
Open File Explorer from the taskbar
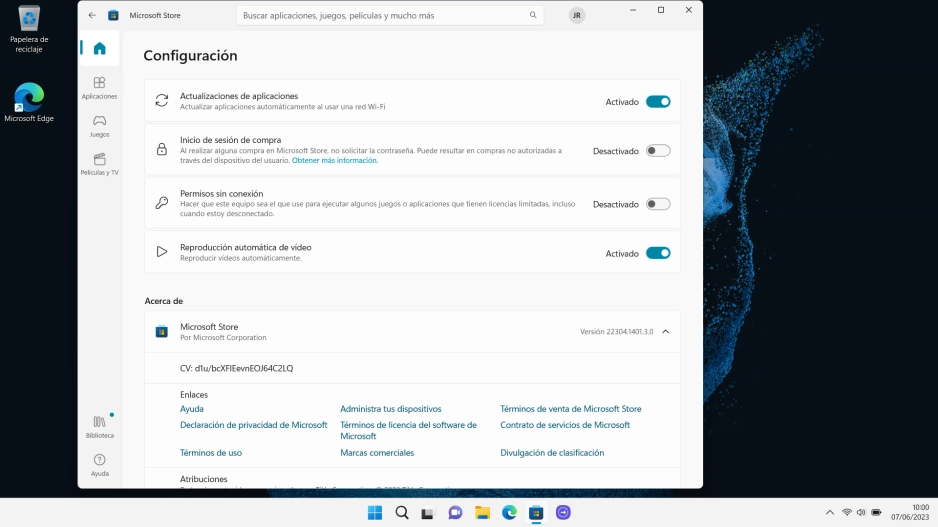tap(482, 513)
